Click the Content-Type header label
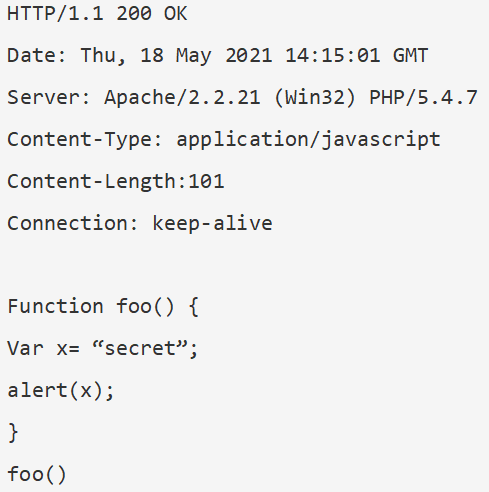This screenshot has width=489, height=492. (x=84, y=140)
